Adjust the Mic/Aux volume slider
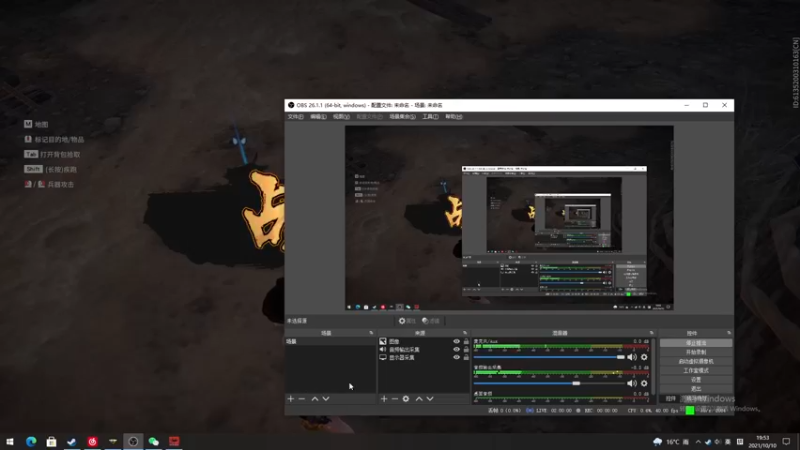The image size is (800, 450). pos(549,357)
